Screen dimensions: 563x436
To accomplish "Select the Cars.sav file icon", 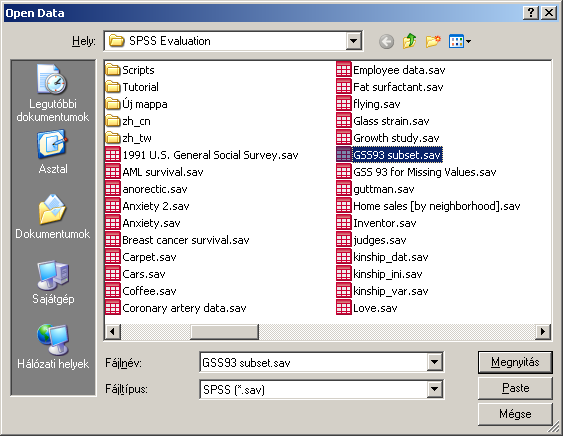I will click(113, 274).
